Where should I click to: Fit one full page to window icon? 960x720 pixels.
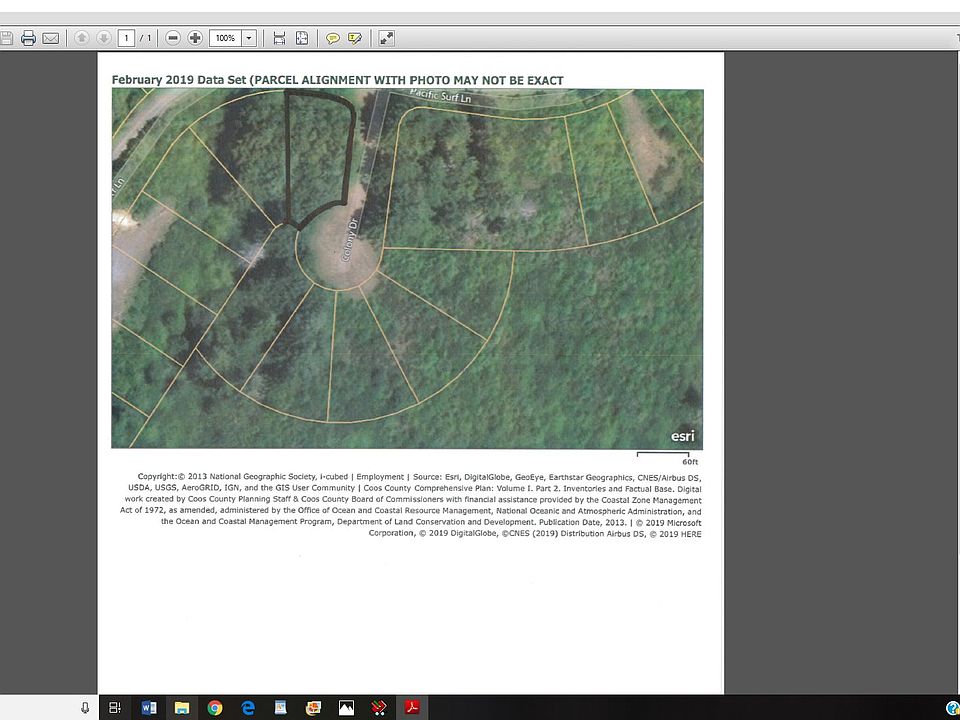pos(302,38)
